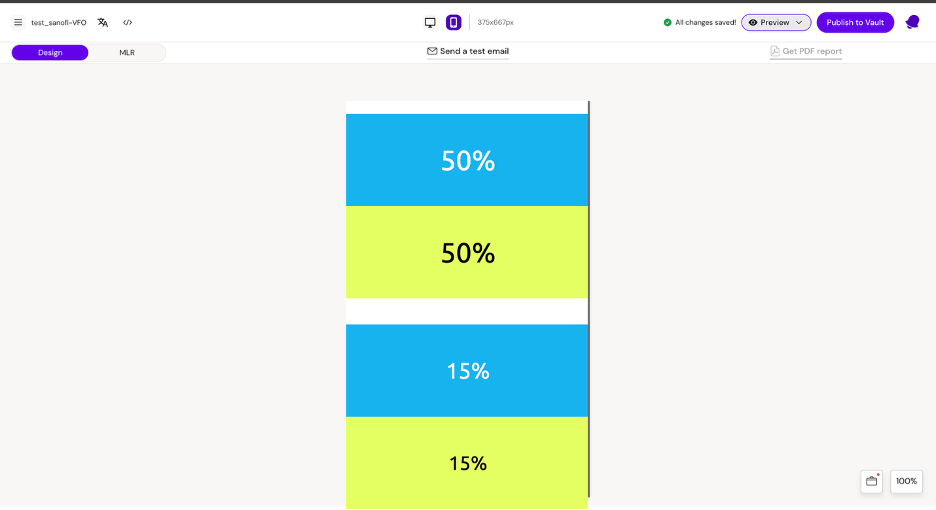Screen dimensions: 936x510
Task: Click the envelope icon for test email
Action: click(432, 51)
